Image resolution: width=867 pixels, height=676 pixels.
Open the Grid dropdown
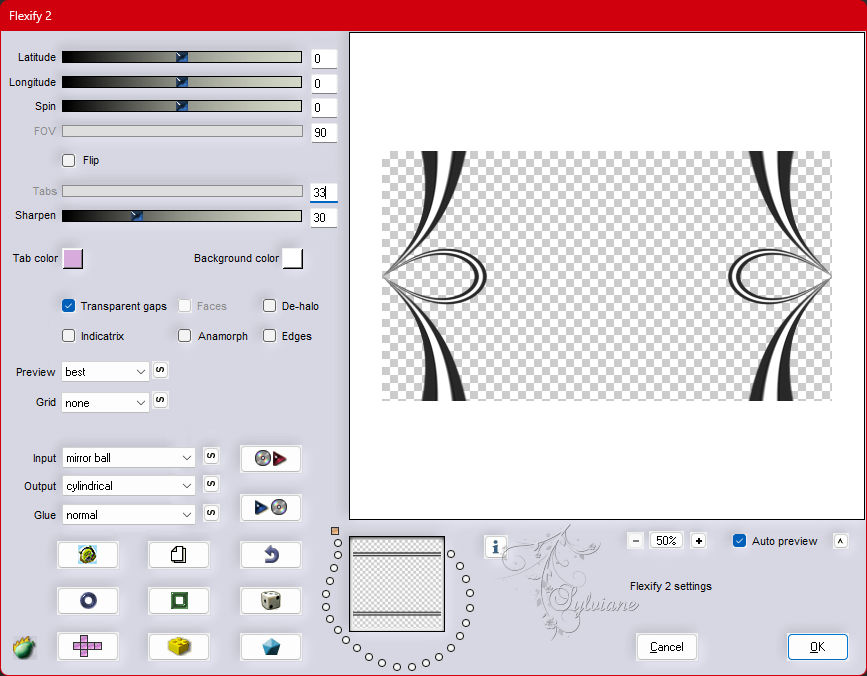105,403
